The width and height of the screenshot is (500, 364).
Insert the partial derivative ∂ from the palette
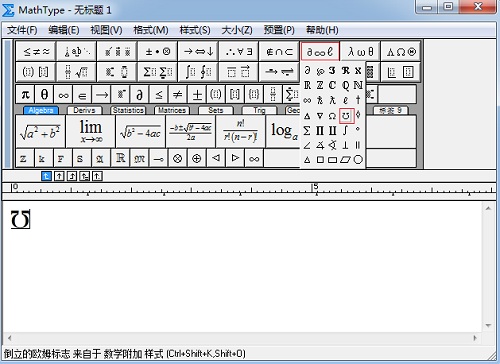(x=307, y=70)
